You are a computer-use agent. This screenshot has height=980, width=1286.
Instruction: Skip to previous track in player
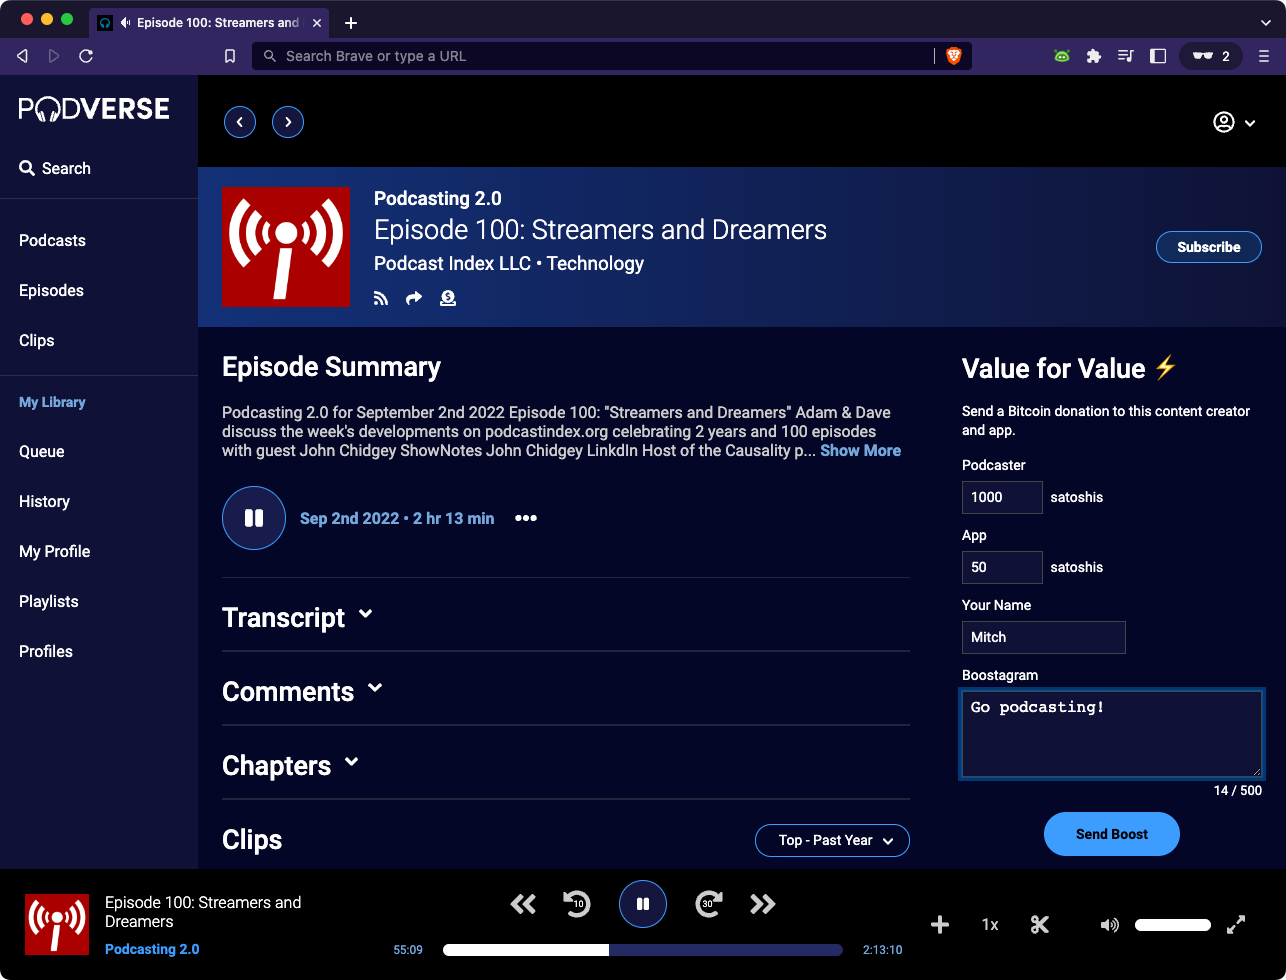(x=523, y=904)
